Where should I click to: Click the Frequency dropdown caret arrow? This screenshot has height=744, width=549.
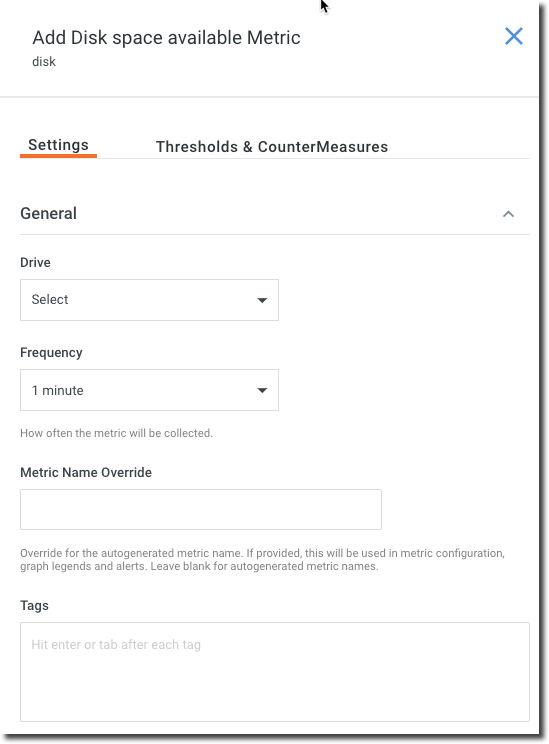pos(262,391)
